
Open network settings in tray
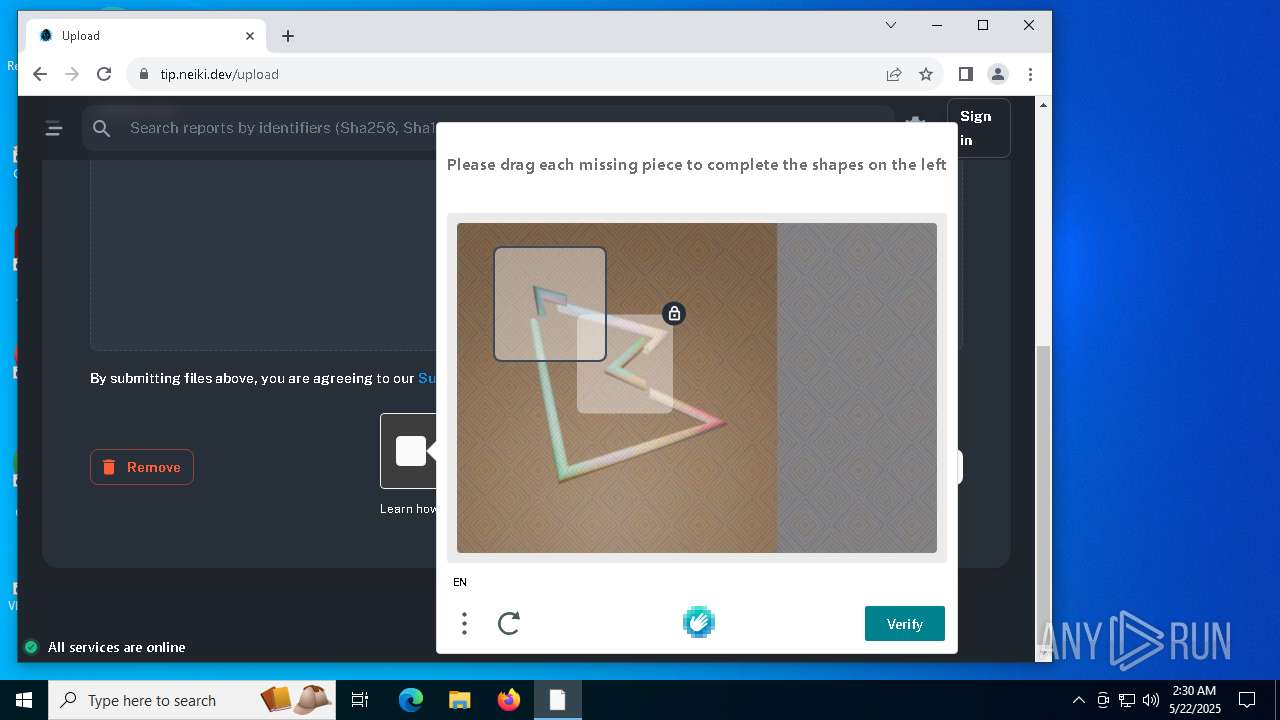pos(1127,700)
